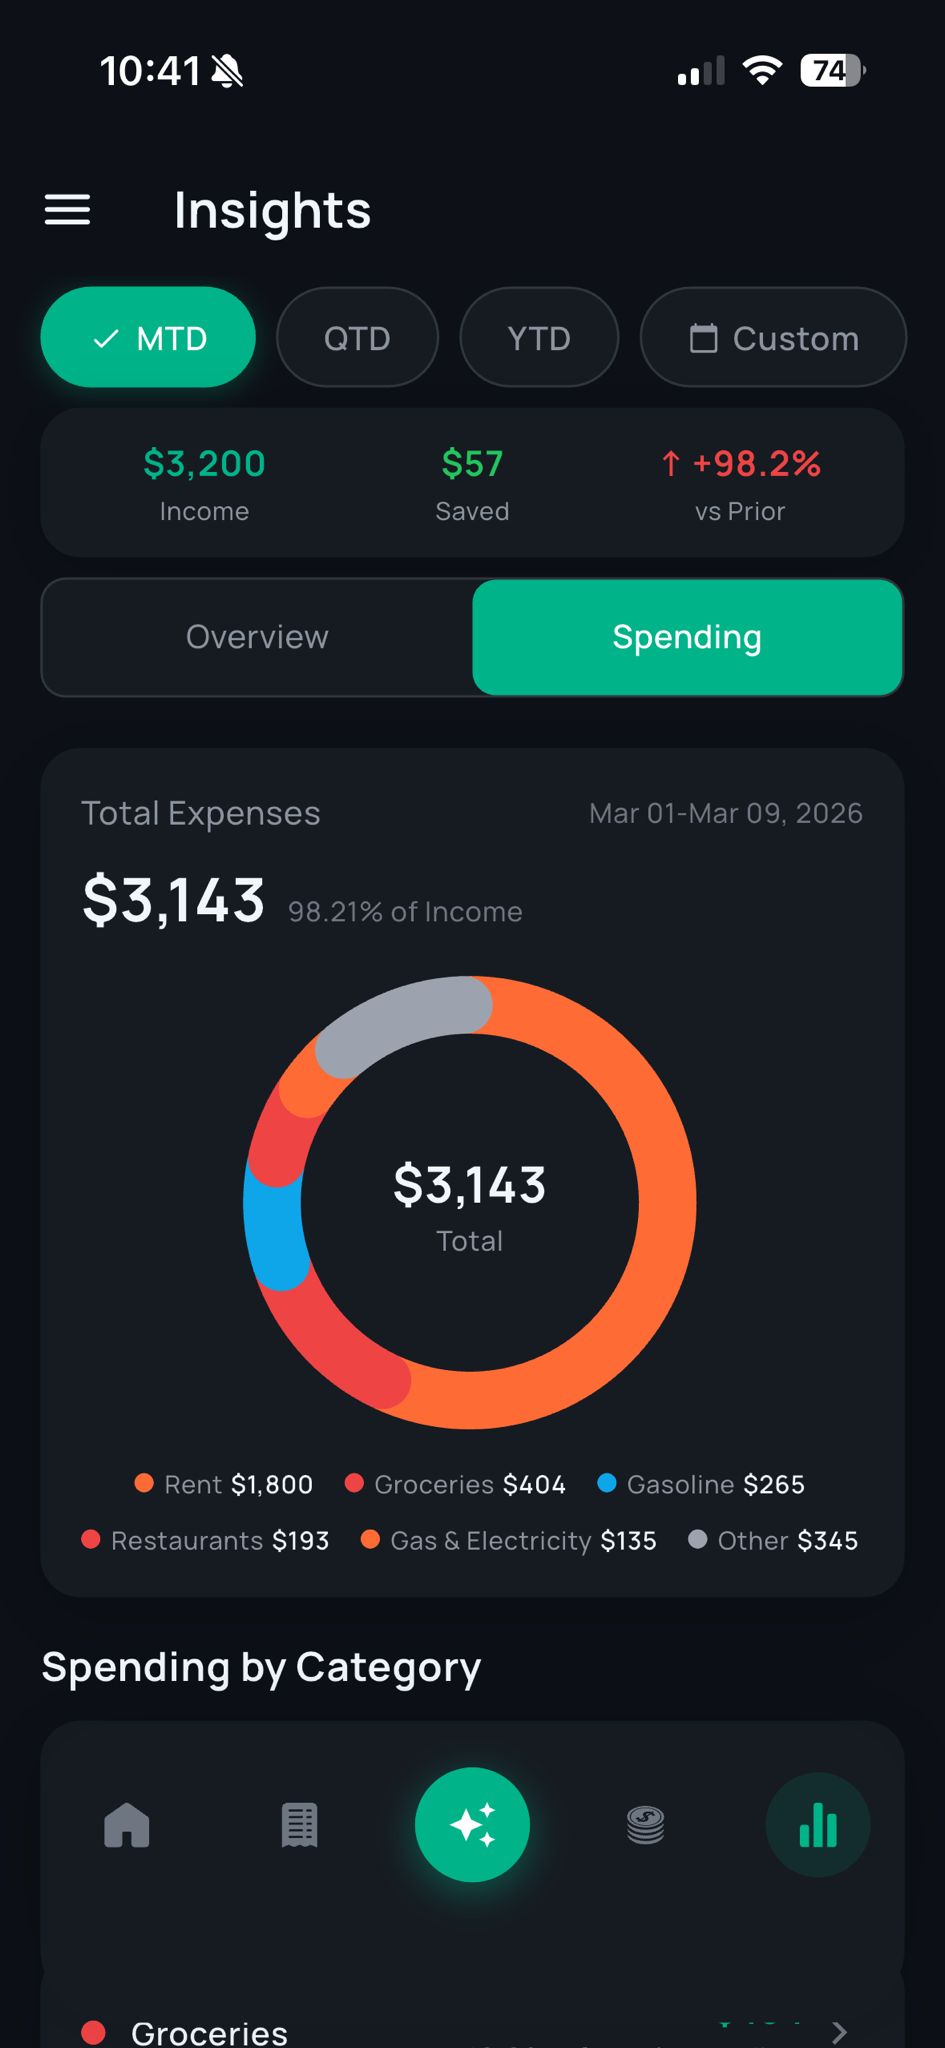Tap the donut chart total amount
The width and height of the screenshot is (945, 2048).
470,1184
